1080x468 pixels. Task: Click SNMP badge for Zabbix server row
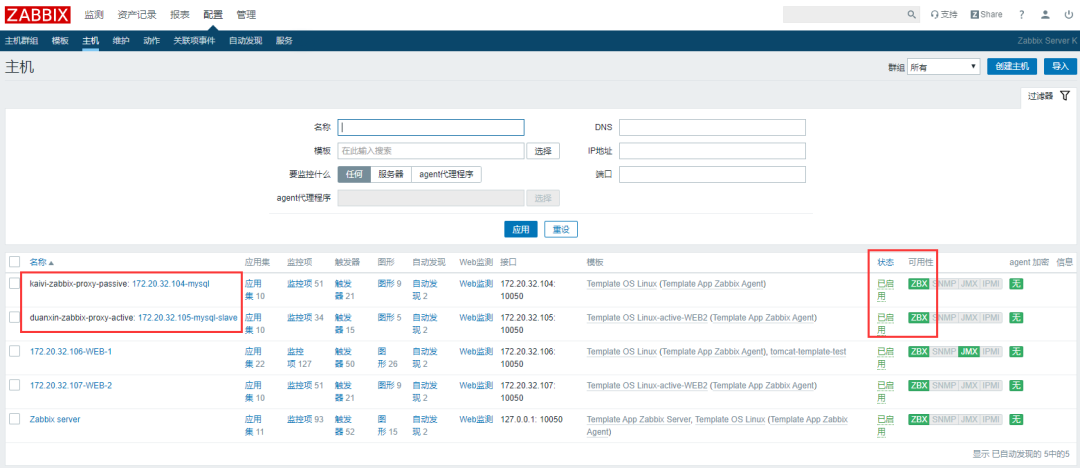[x=943, y=419]
